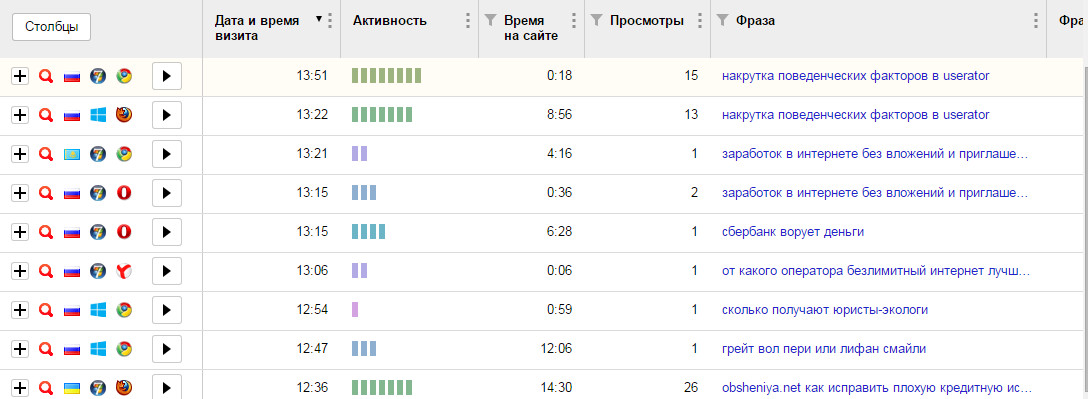This screenshot has height=399, width=1088.
Task: Play the 13:22 visit recording
Action: pyautogui.click(x=167, y=115)
